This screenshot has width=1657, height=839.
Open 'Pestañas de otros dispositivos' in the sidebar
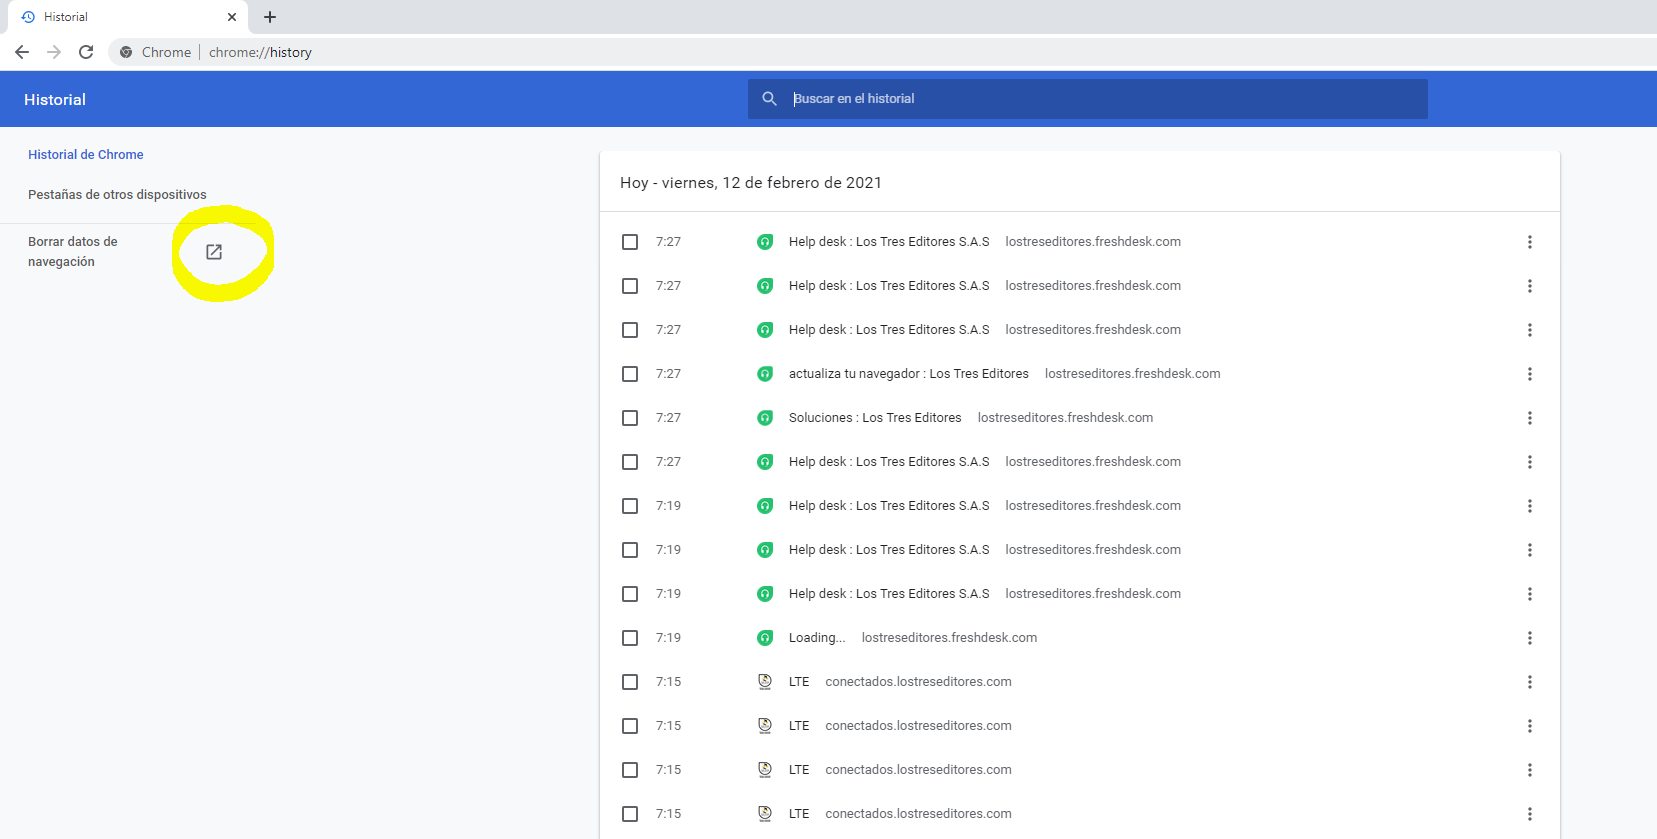(117, 195)
